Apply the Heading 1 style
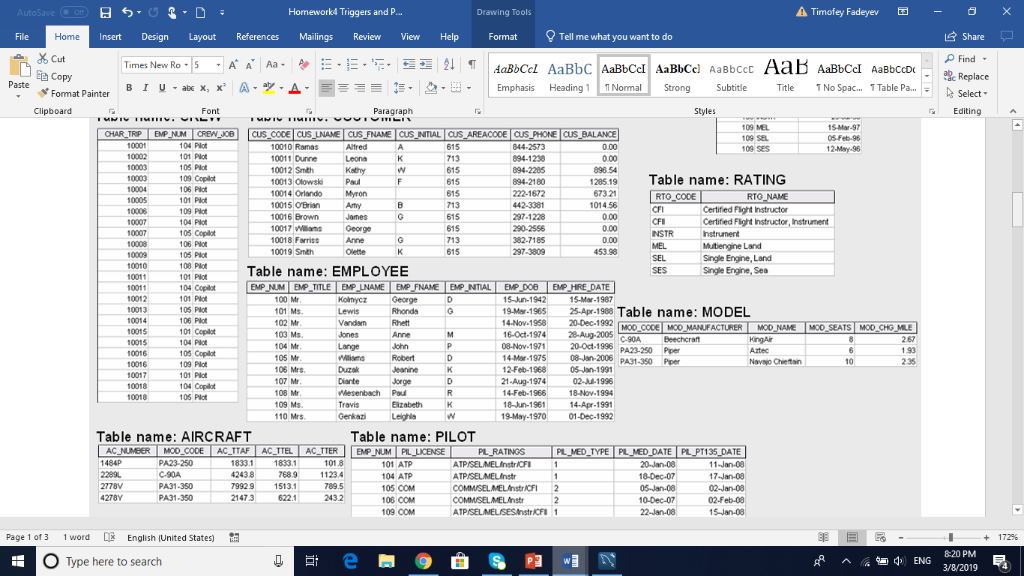The width and height of the screenshot is (1024, 576). click(x=568, y=76)
